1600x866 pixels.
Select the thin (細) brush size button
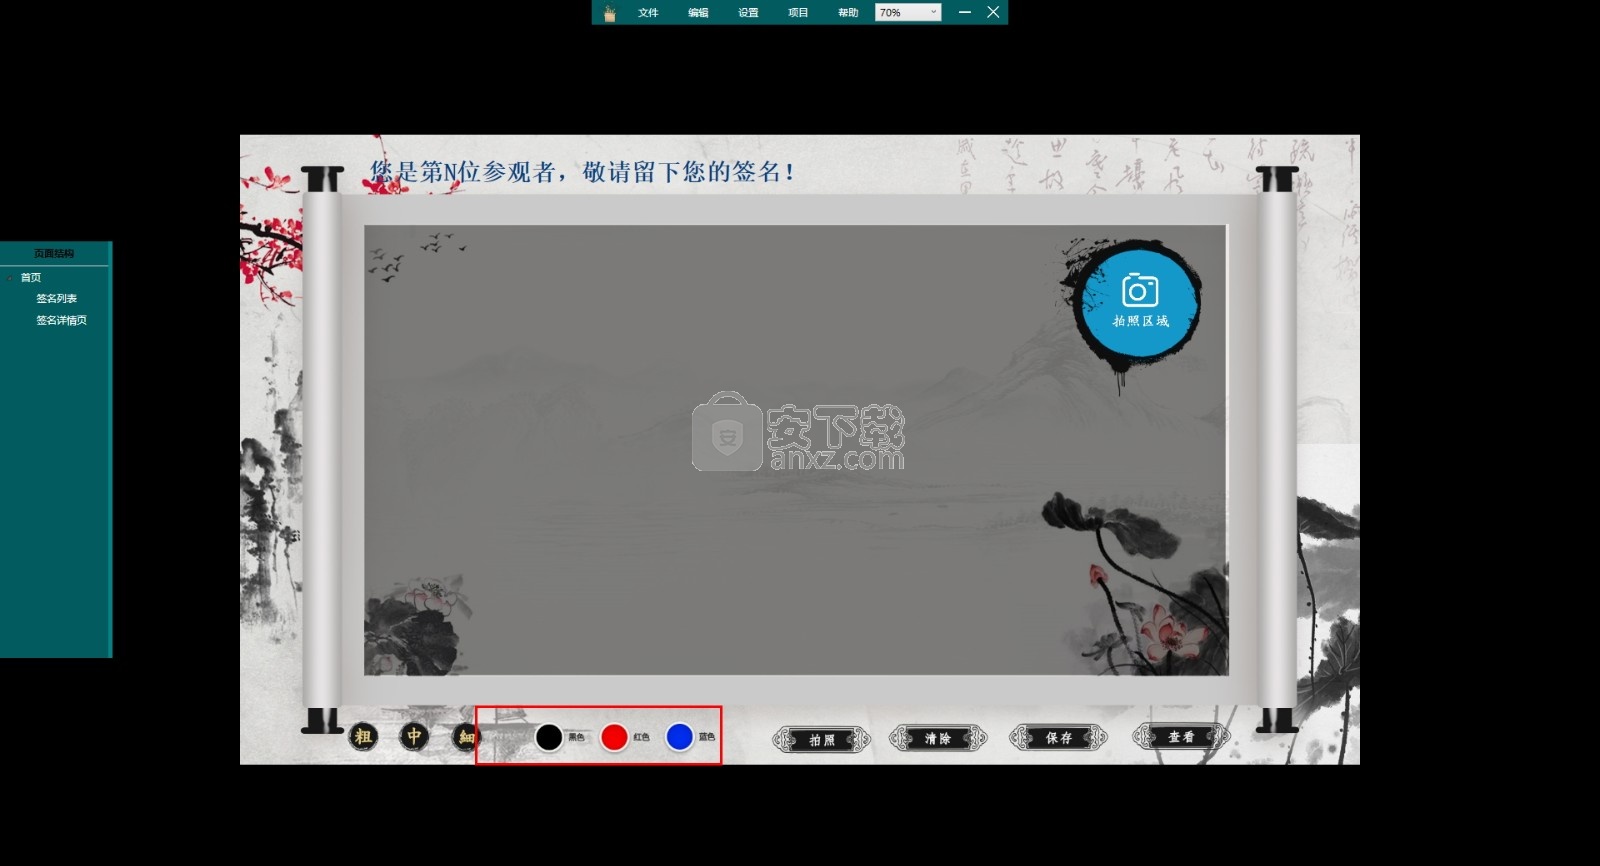[x=466, y=737]
